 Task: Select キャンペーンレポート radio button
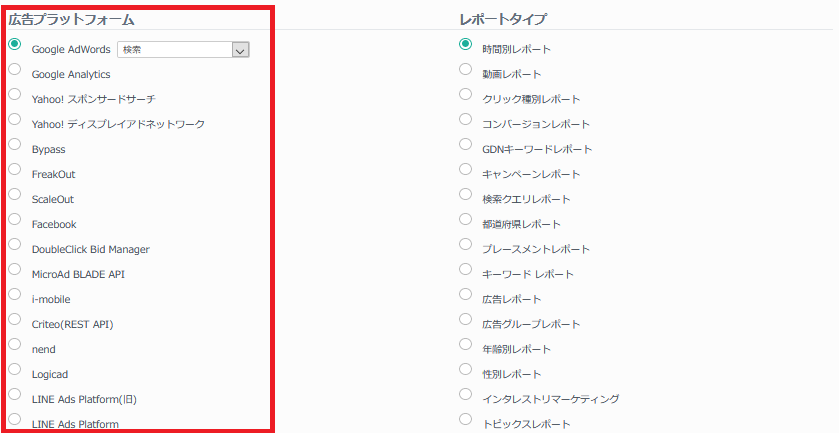pyautogui.click(x=466, y=169)
